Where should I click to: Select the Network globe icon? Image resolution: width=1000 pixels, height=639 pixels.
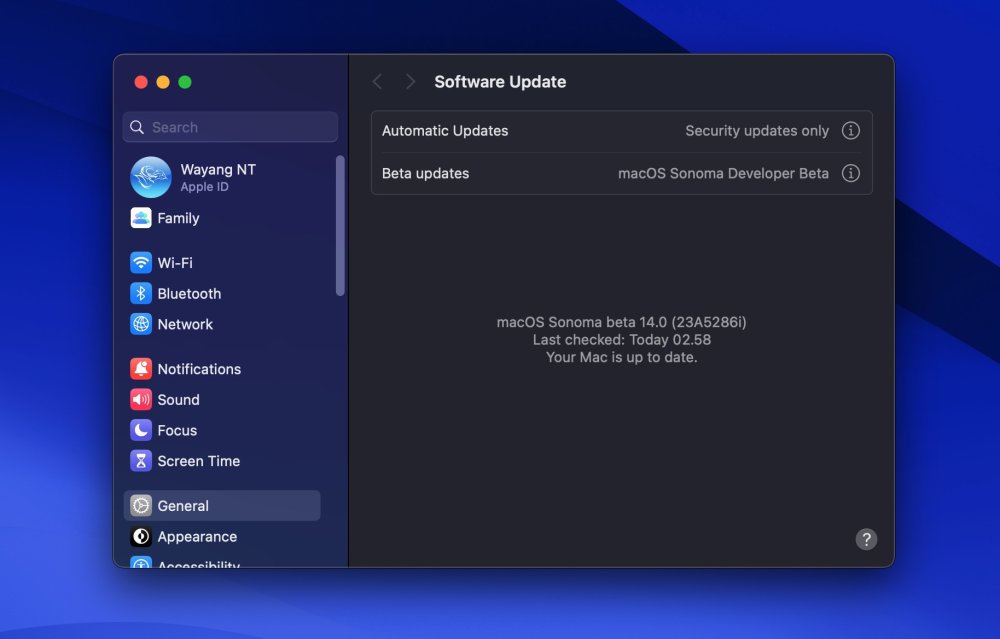tap(141, 324)
